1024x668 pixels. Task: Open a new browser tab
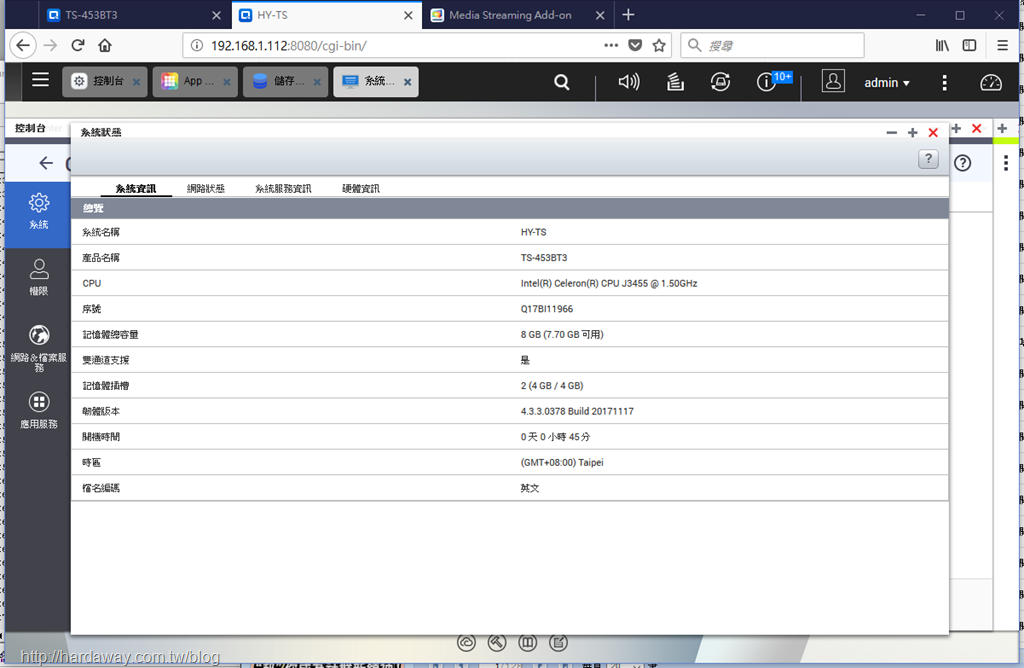point(628,15)
